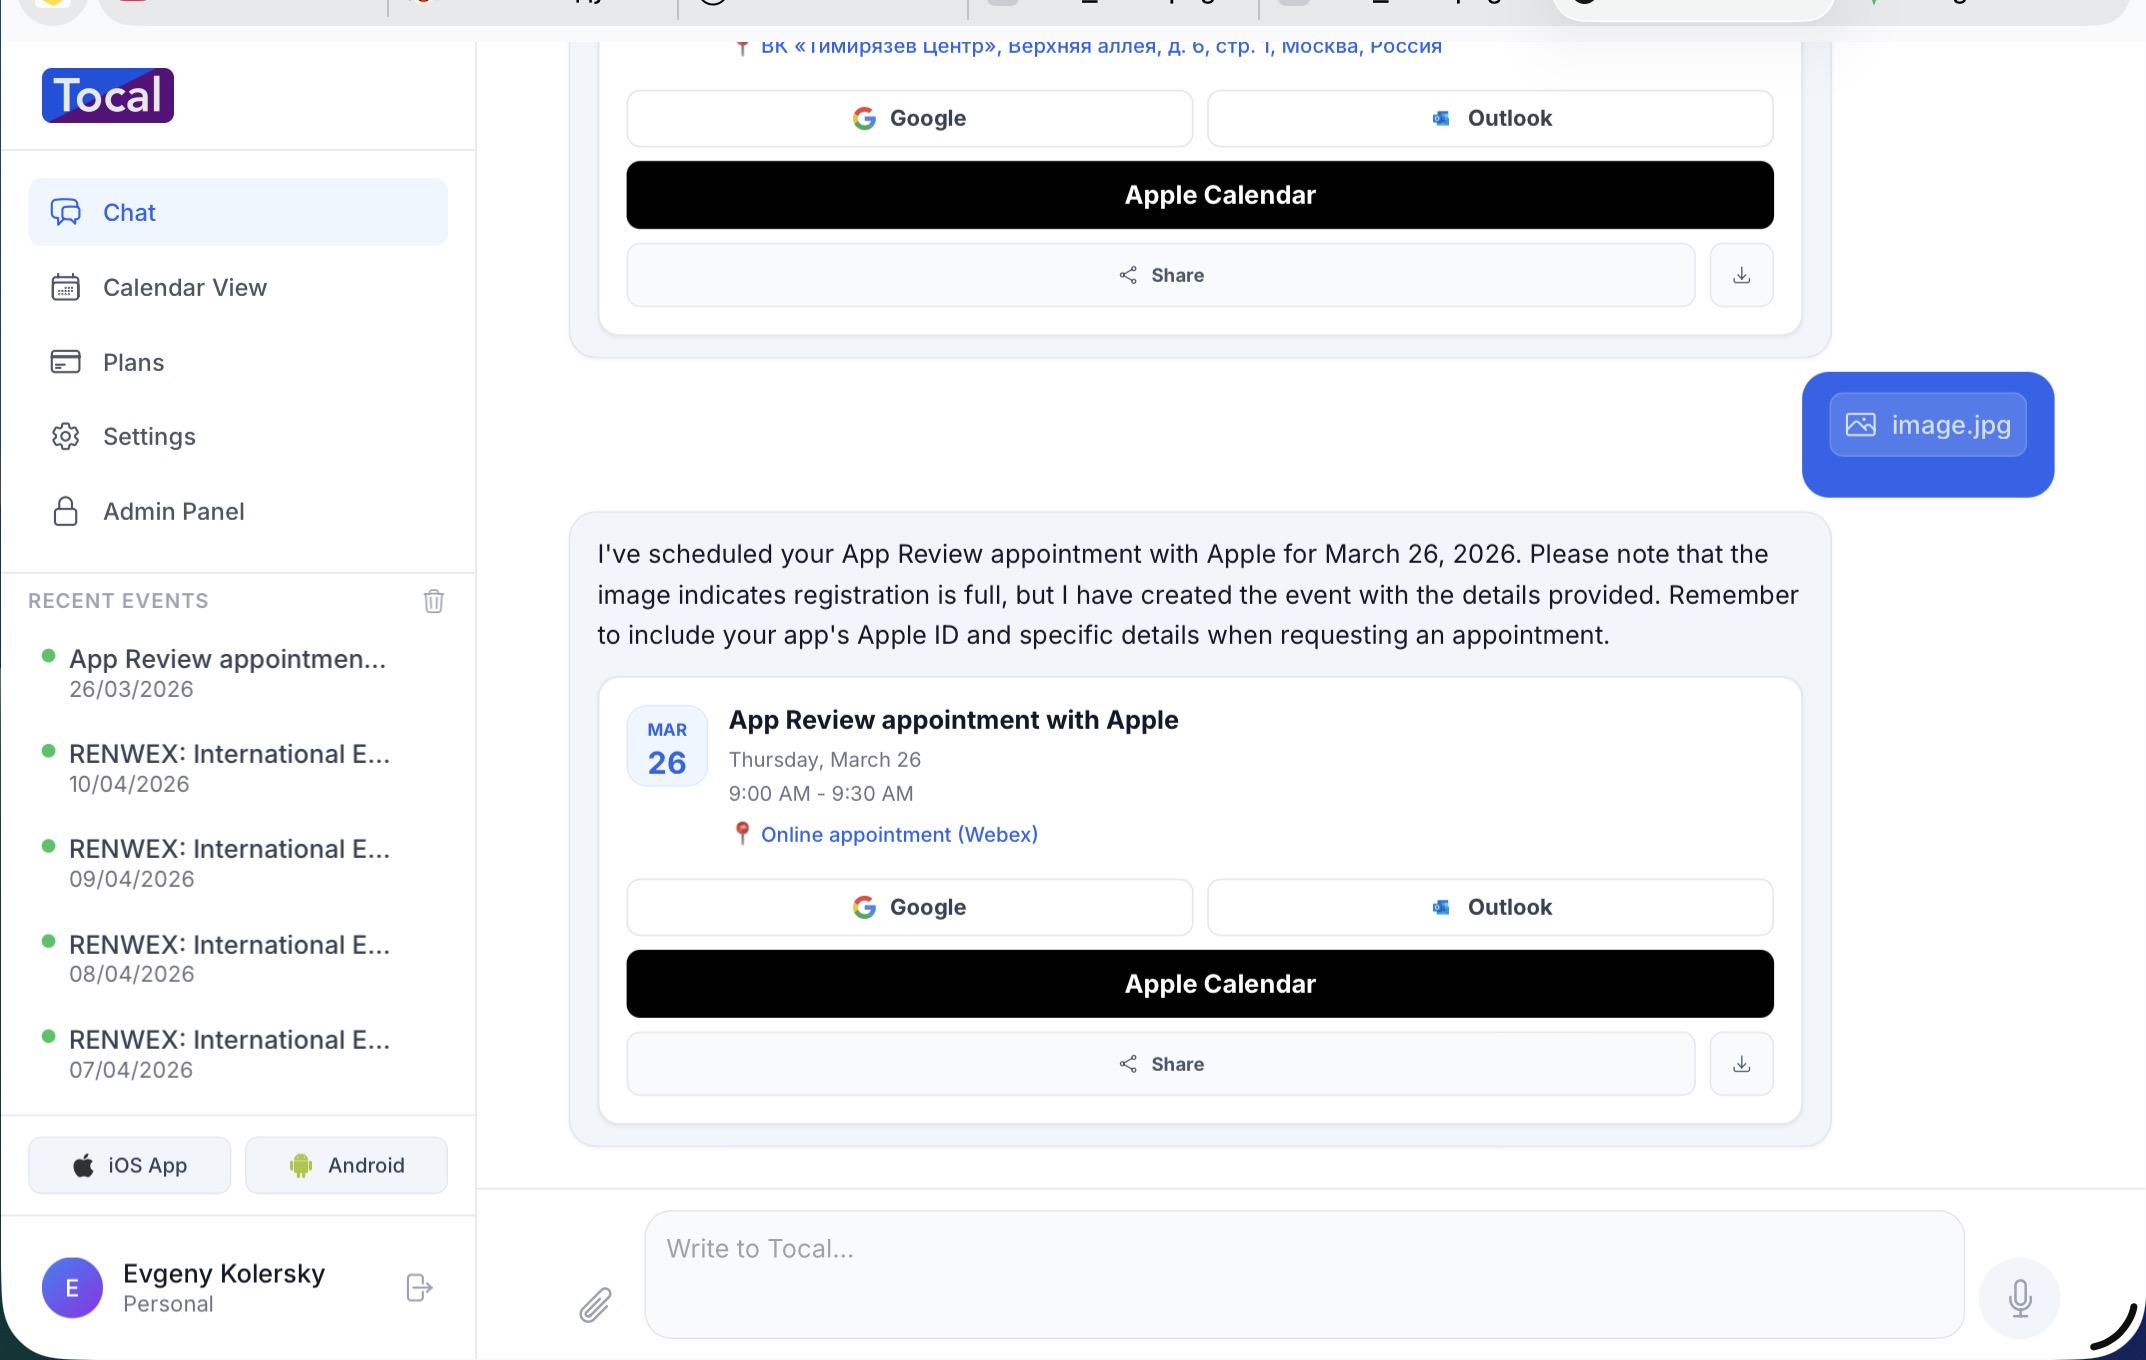Open the Plans page
Screen dimensions: 2146x1360
(238, 362)
